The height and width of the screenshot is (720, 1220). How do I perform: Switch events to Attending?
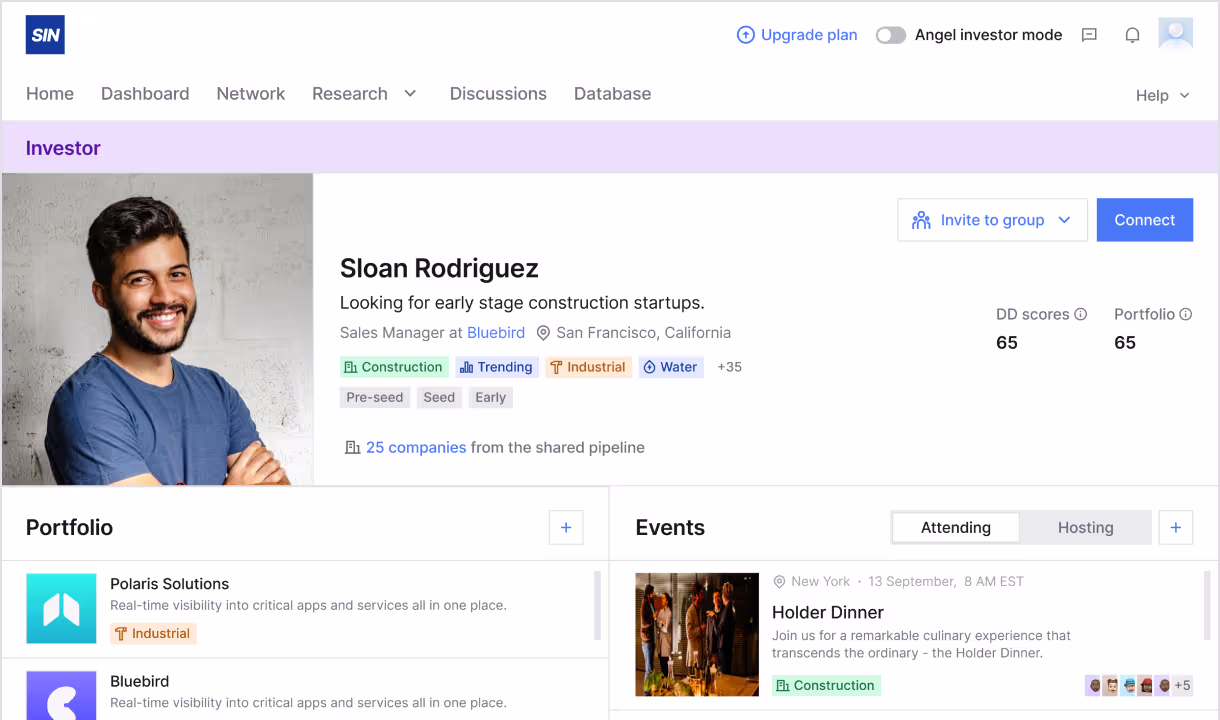coord(956,527)
